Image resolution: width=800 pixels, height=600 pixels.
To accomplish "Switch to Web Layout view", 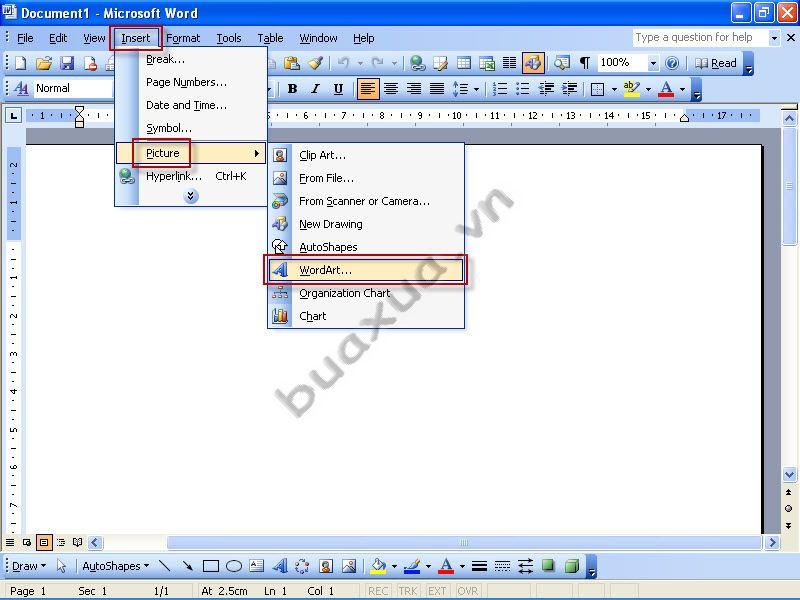I will pos(27,542).
